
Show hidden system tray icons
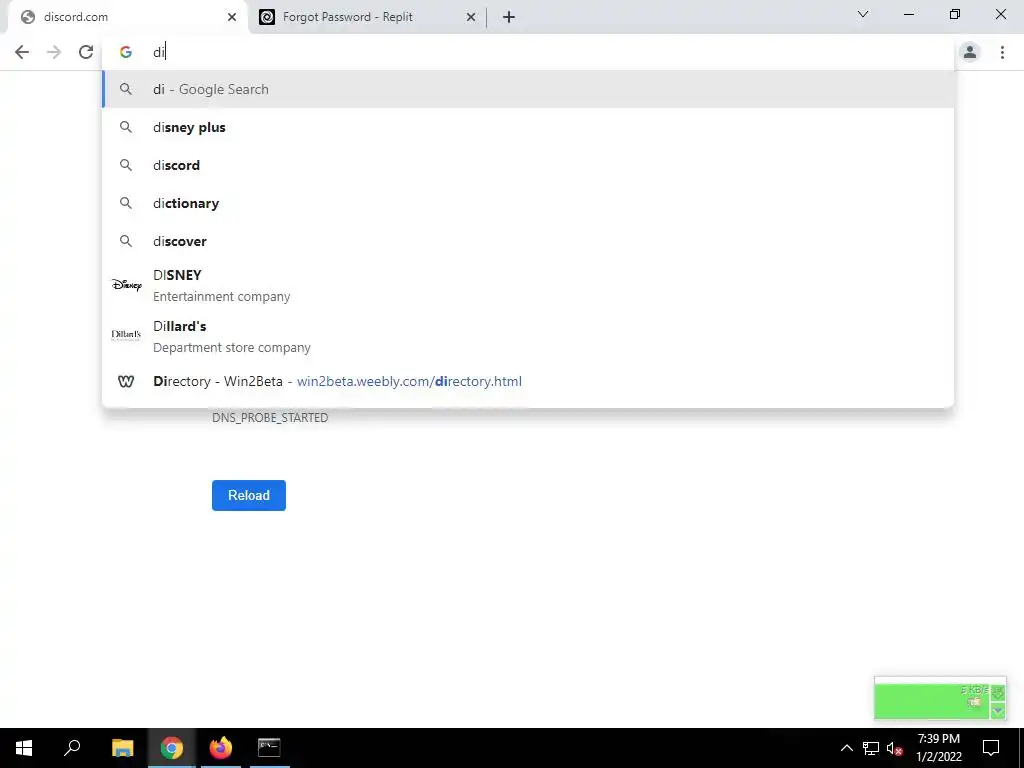[x=846, y=748]
